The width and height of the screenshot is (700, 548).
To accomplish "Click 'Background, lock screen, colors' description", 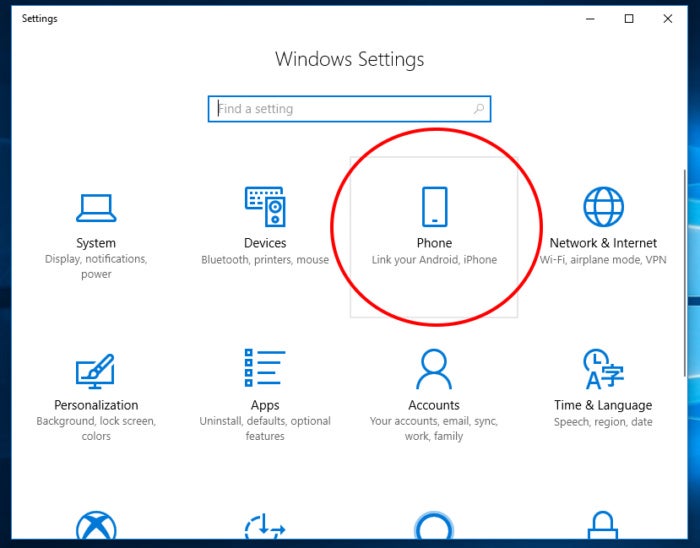I will tap(96, 428).
